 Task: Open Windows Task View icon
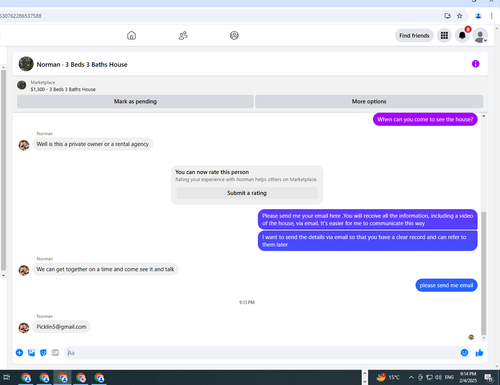tap(7, 377)
